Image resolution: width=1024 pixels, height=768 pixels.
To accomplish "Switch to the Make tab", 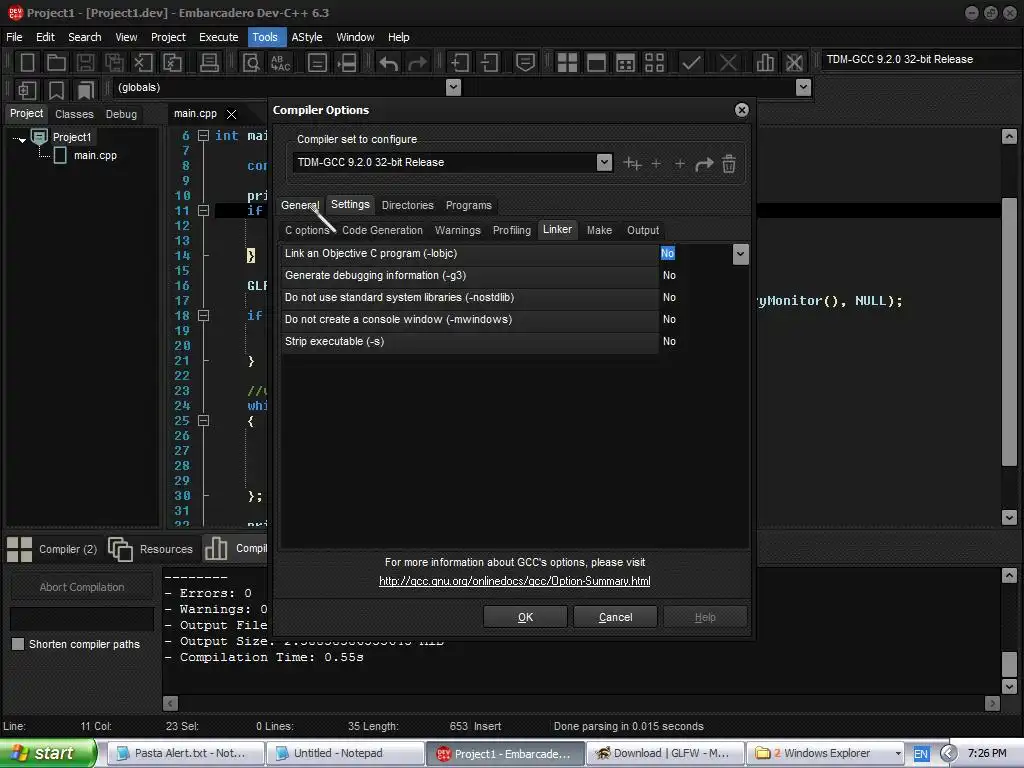I will 599,230.
